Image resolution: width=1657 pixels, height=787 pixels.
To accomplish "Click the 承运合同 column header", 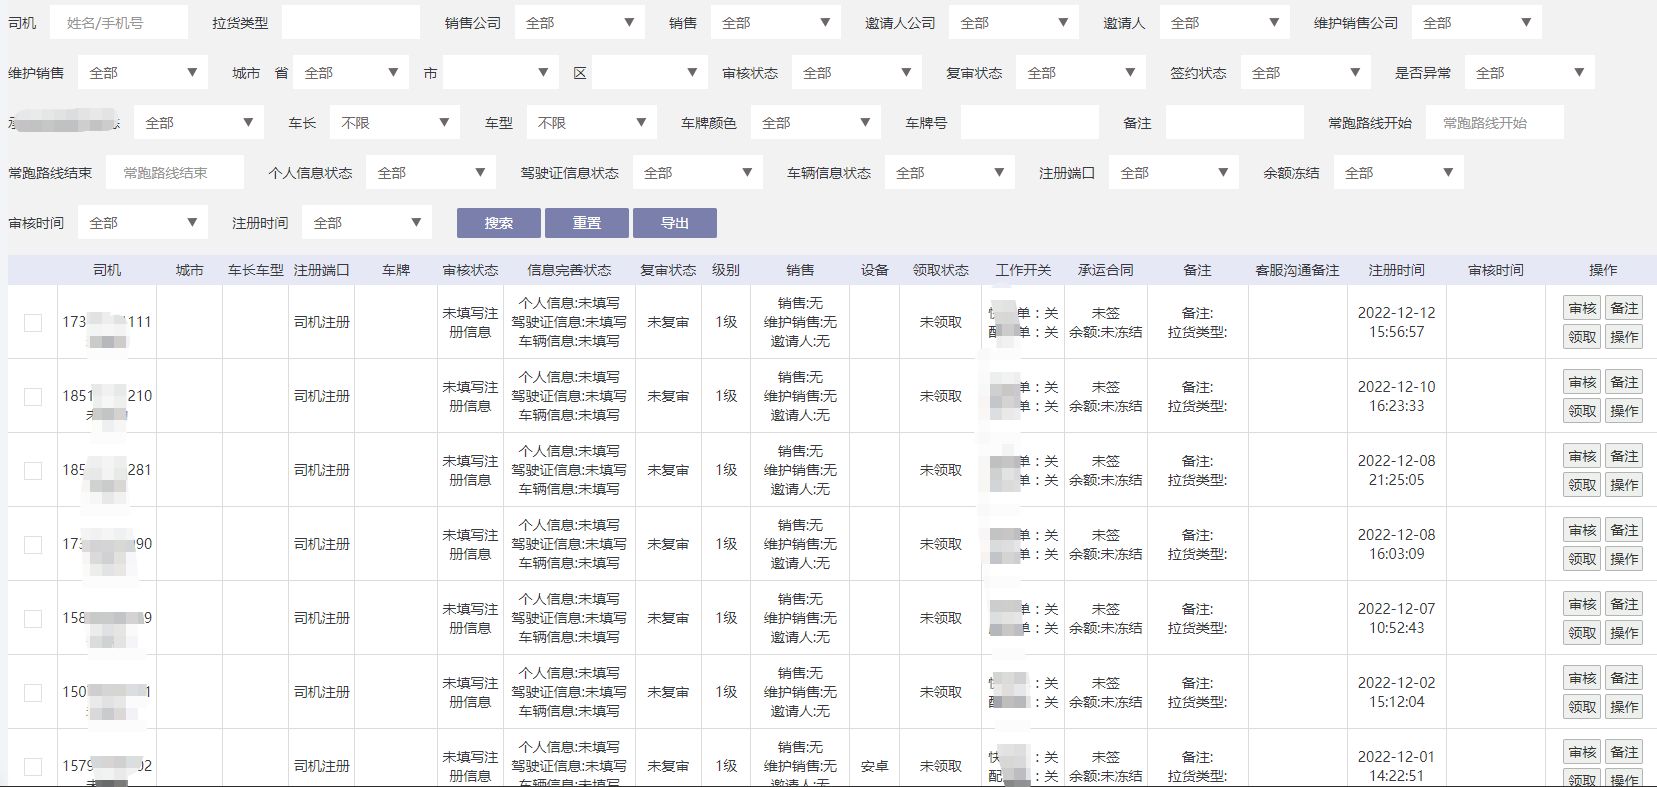I will click(x=1105, y=270).
